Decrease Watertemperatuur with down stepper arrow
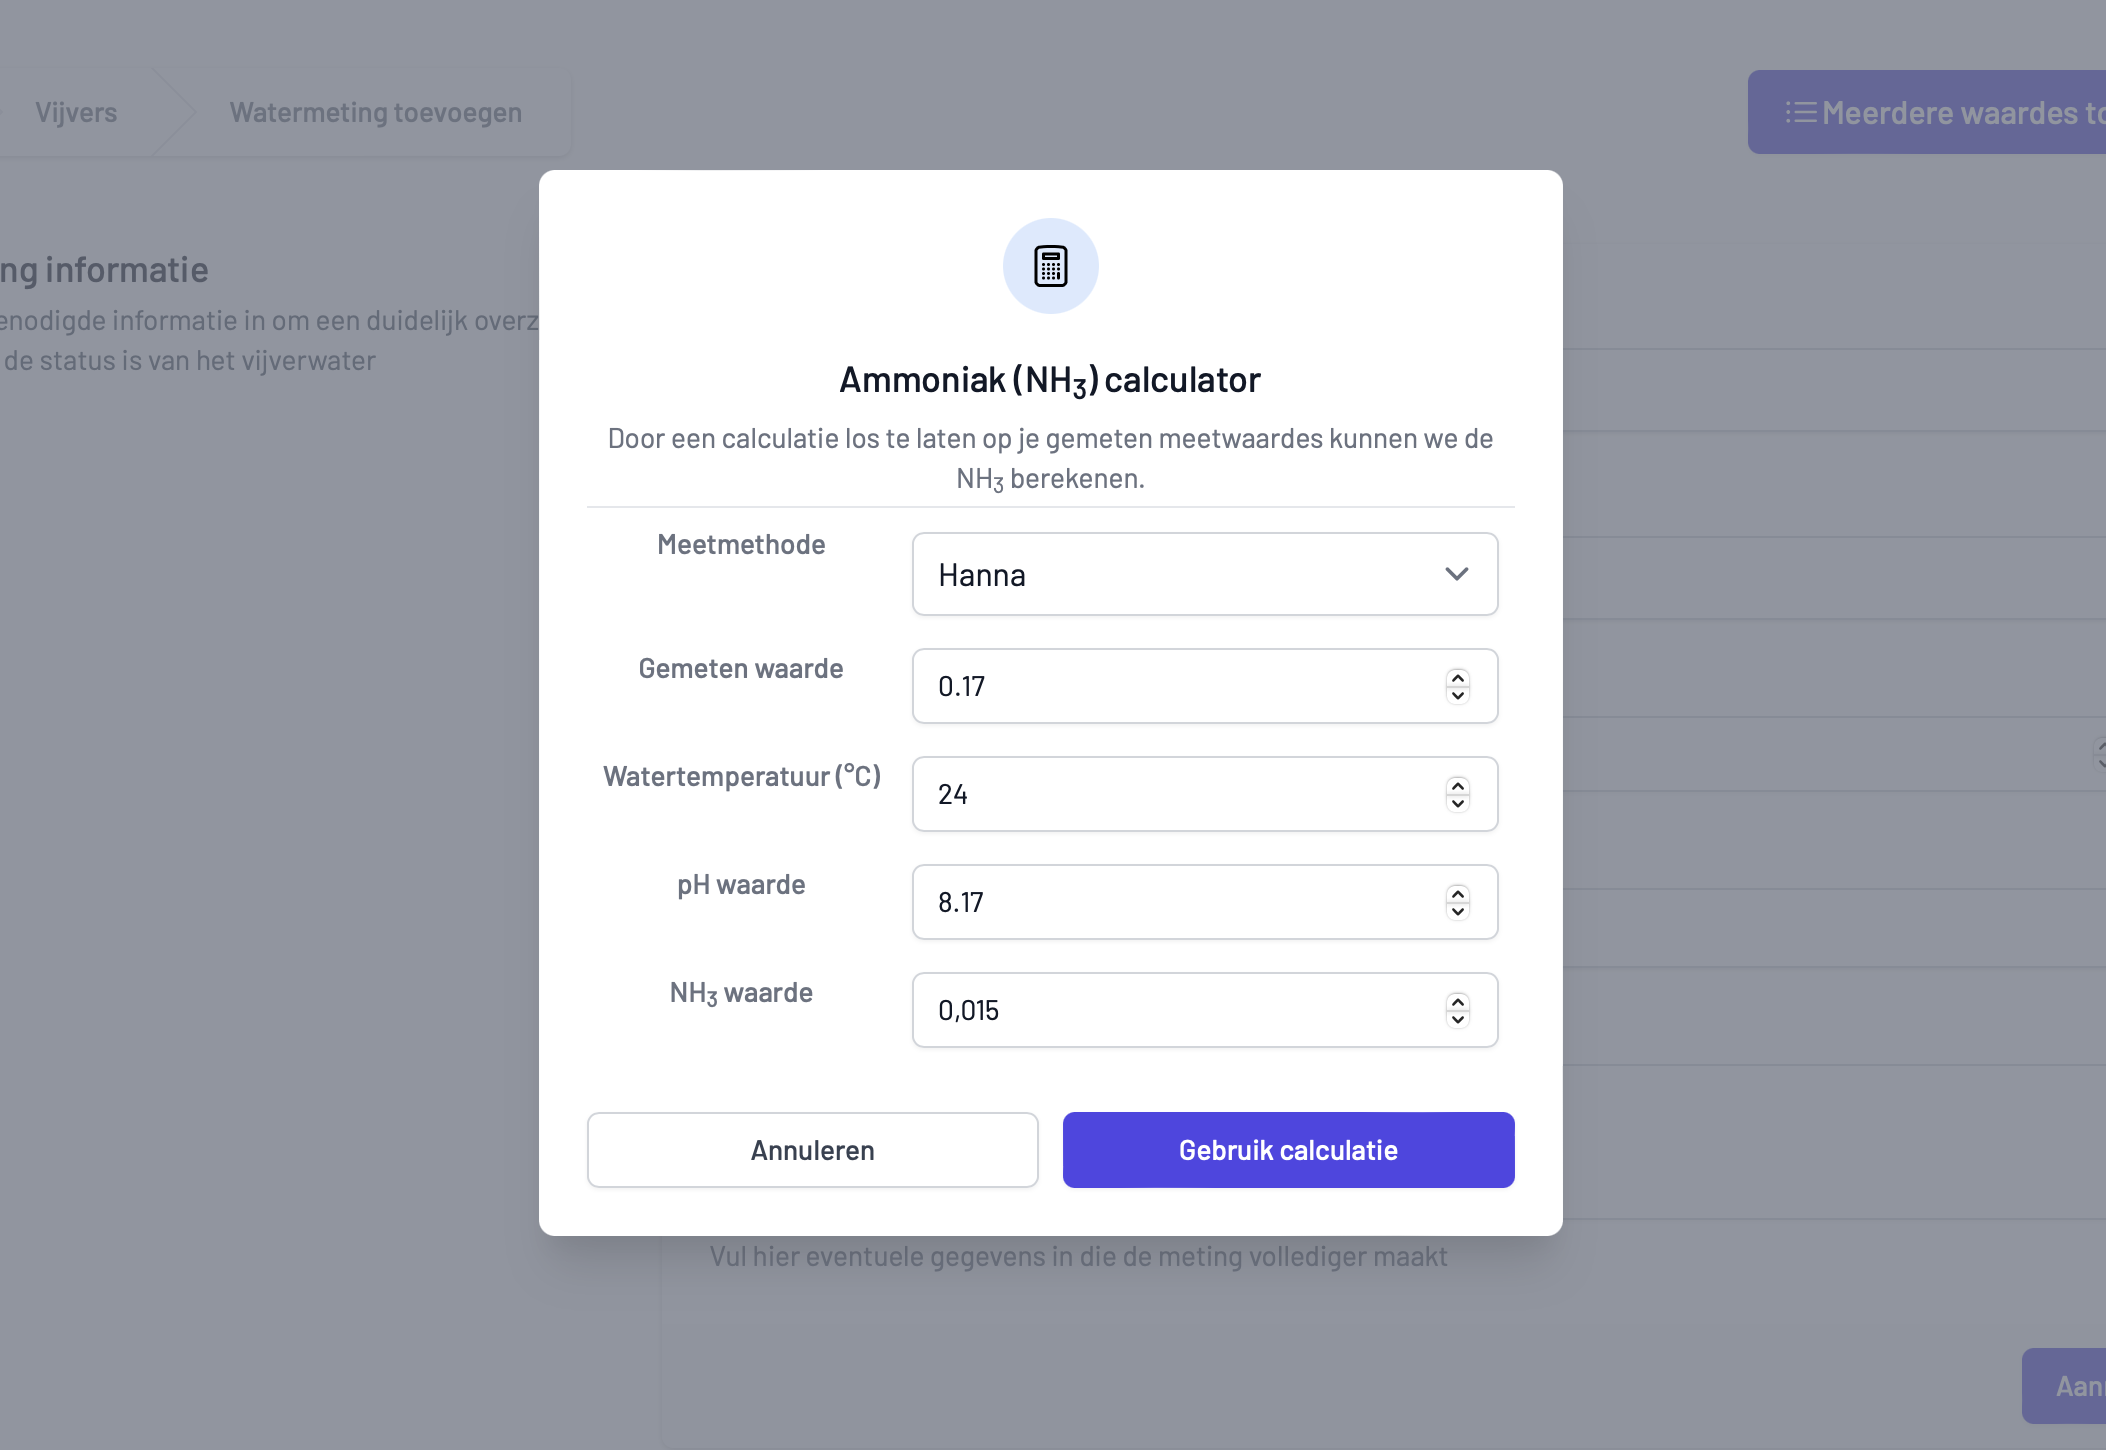This screenshot has height=1450, width=2106. coord(1458,803)
